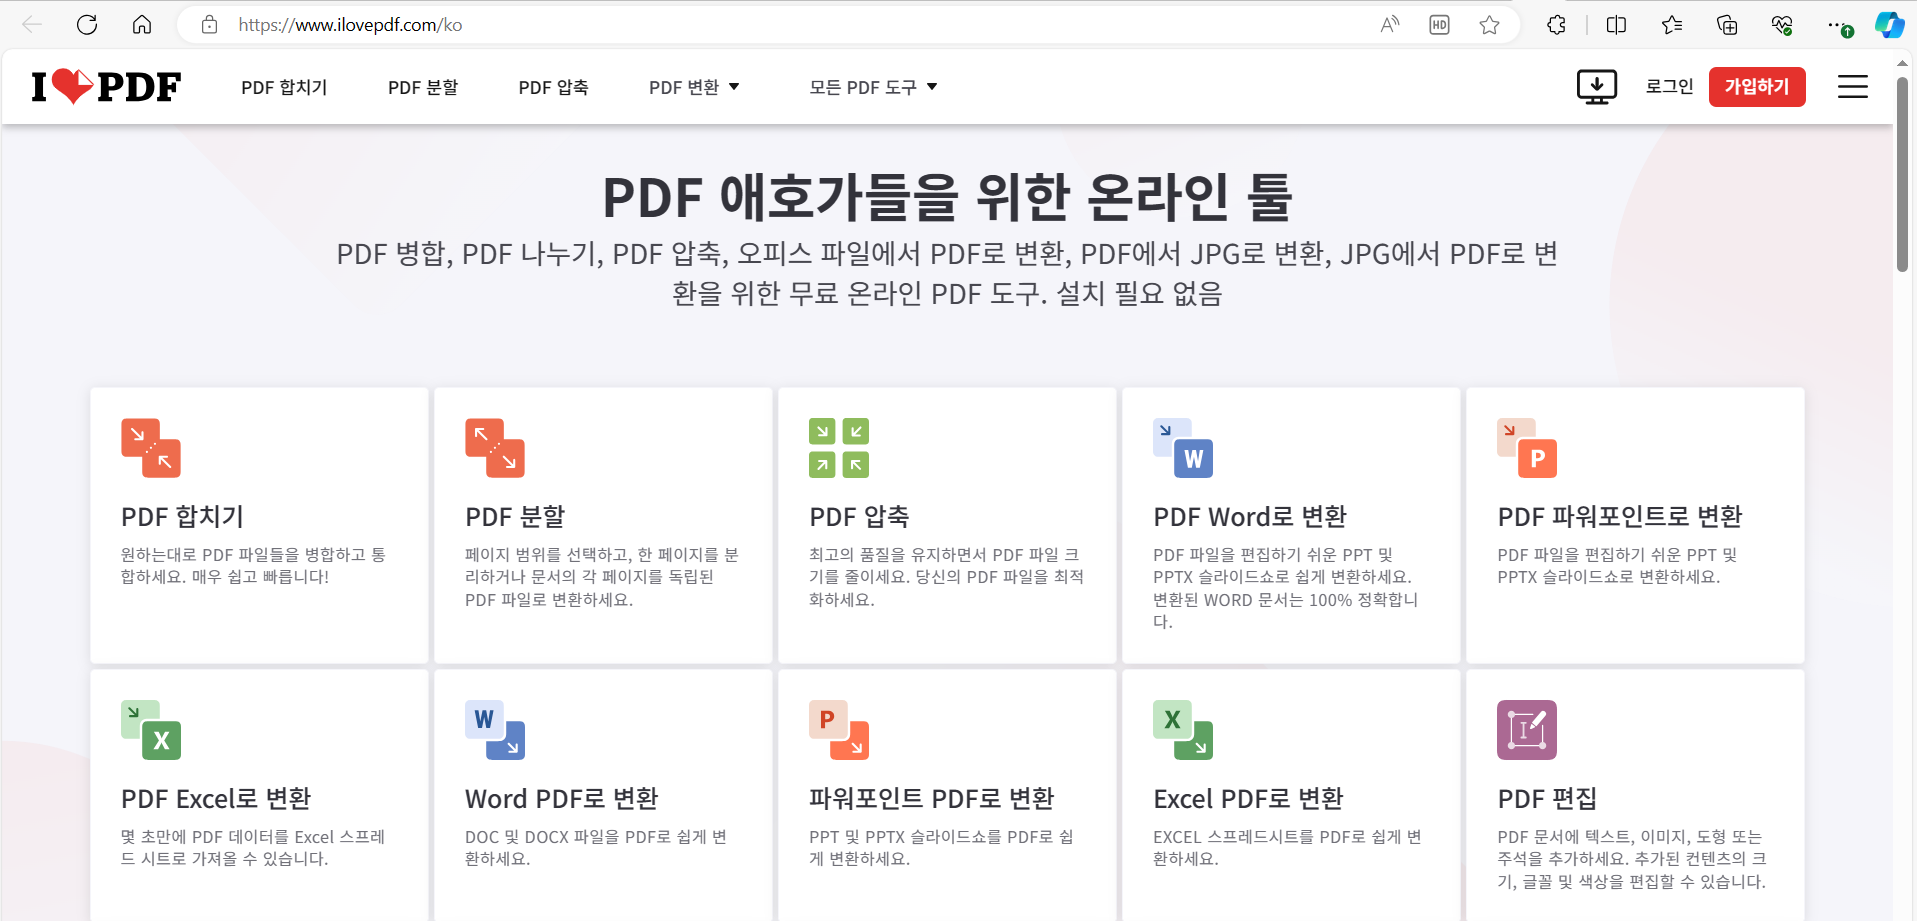
Task: Open the Word PDF로 변환 card title
Action: click(562, 799)
